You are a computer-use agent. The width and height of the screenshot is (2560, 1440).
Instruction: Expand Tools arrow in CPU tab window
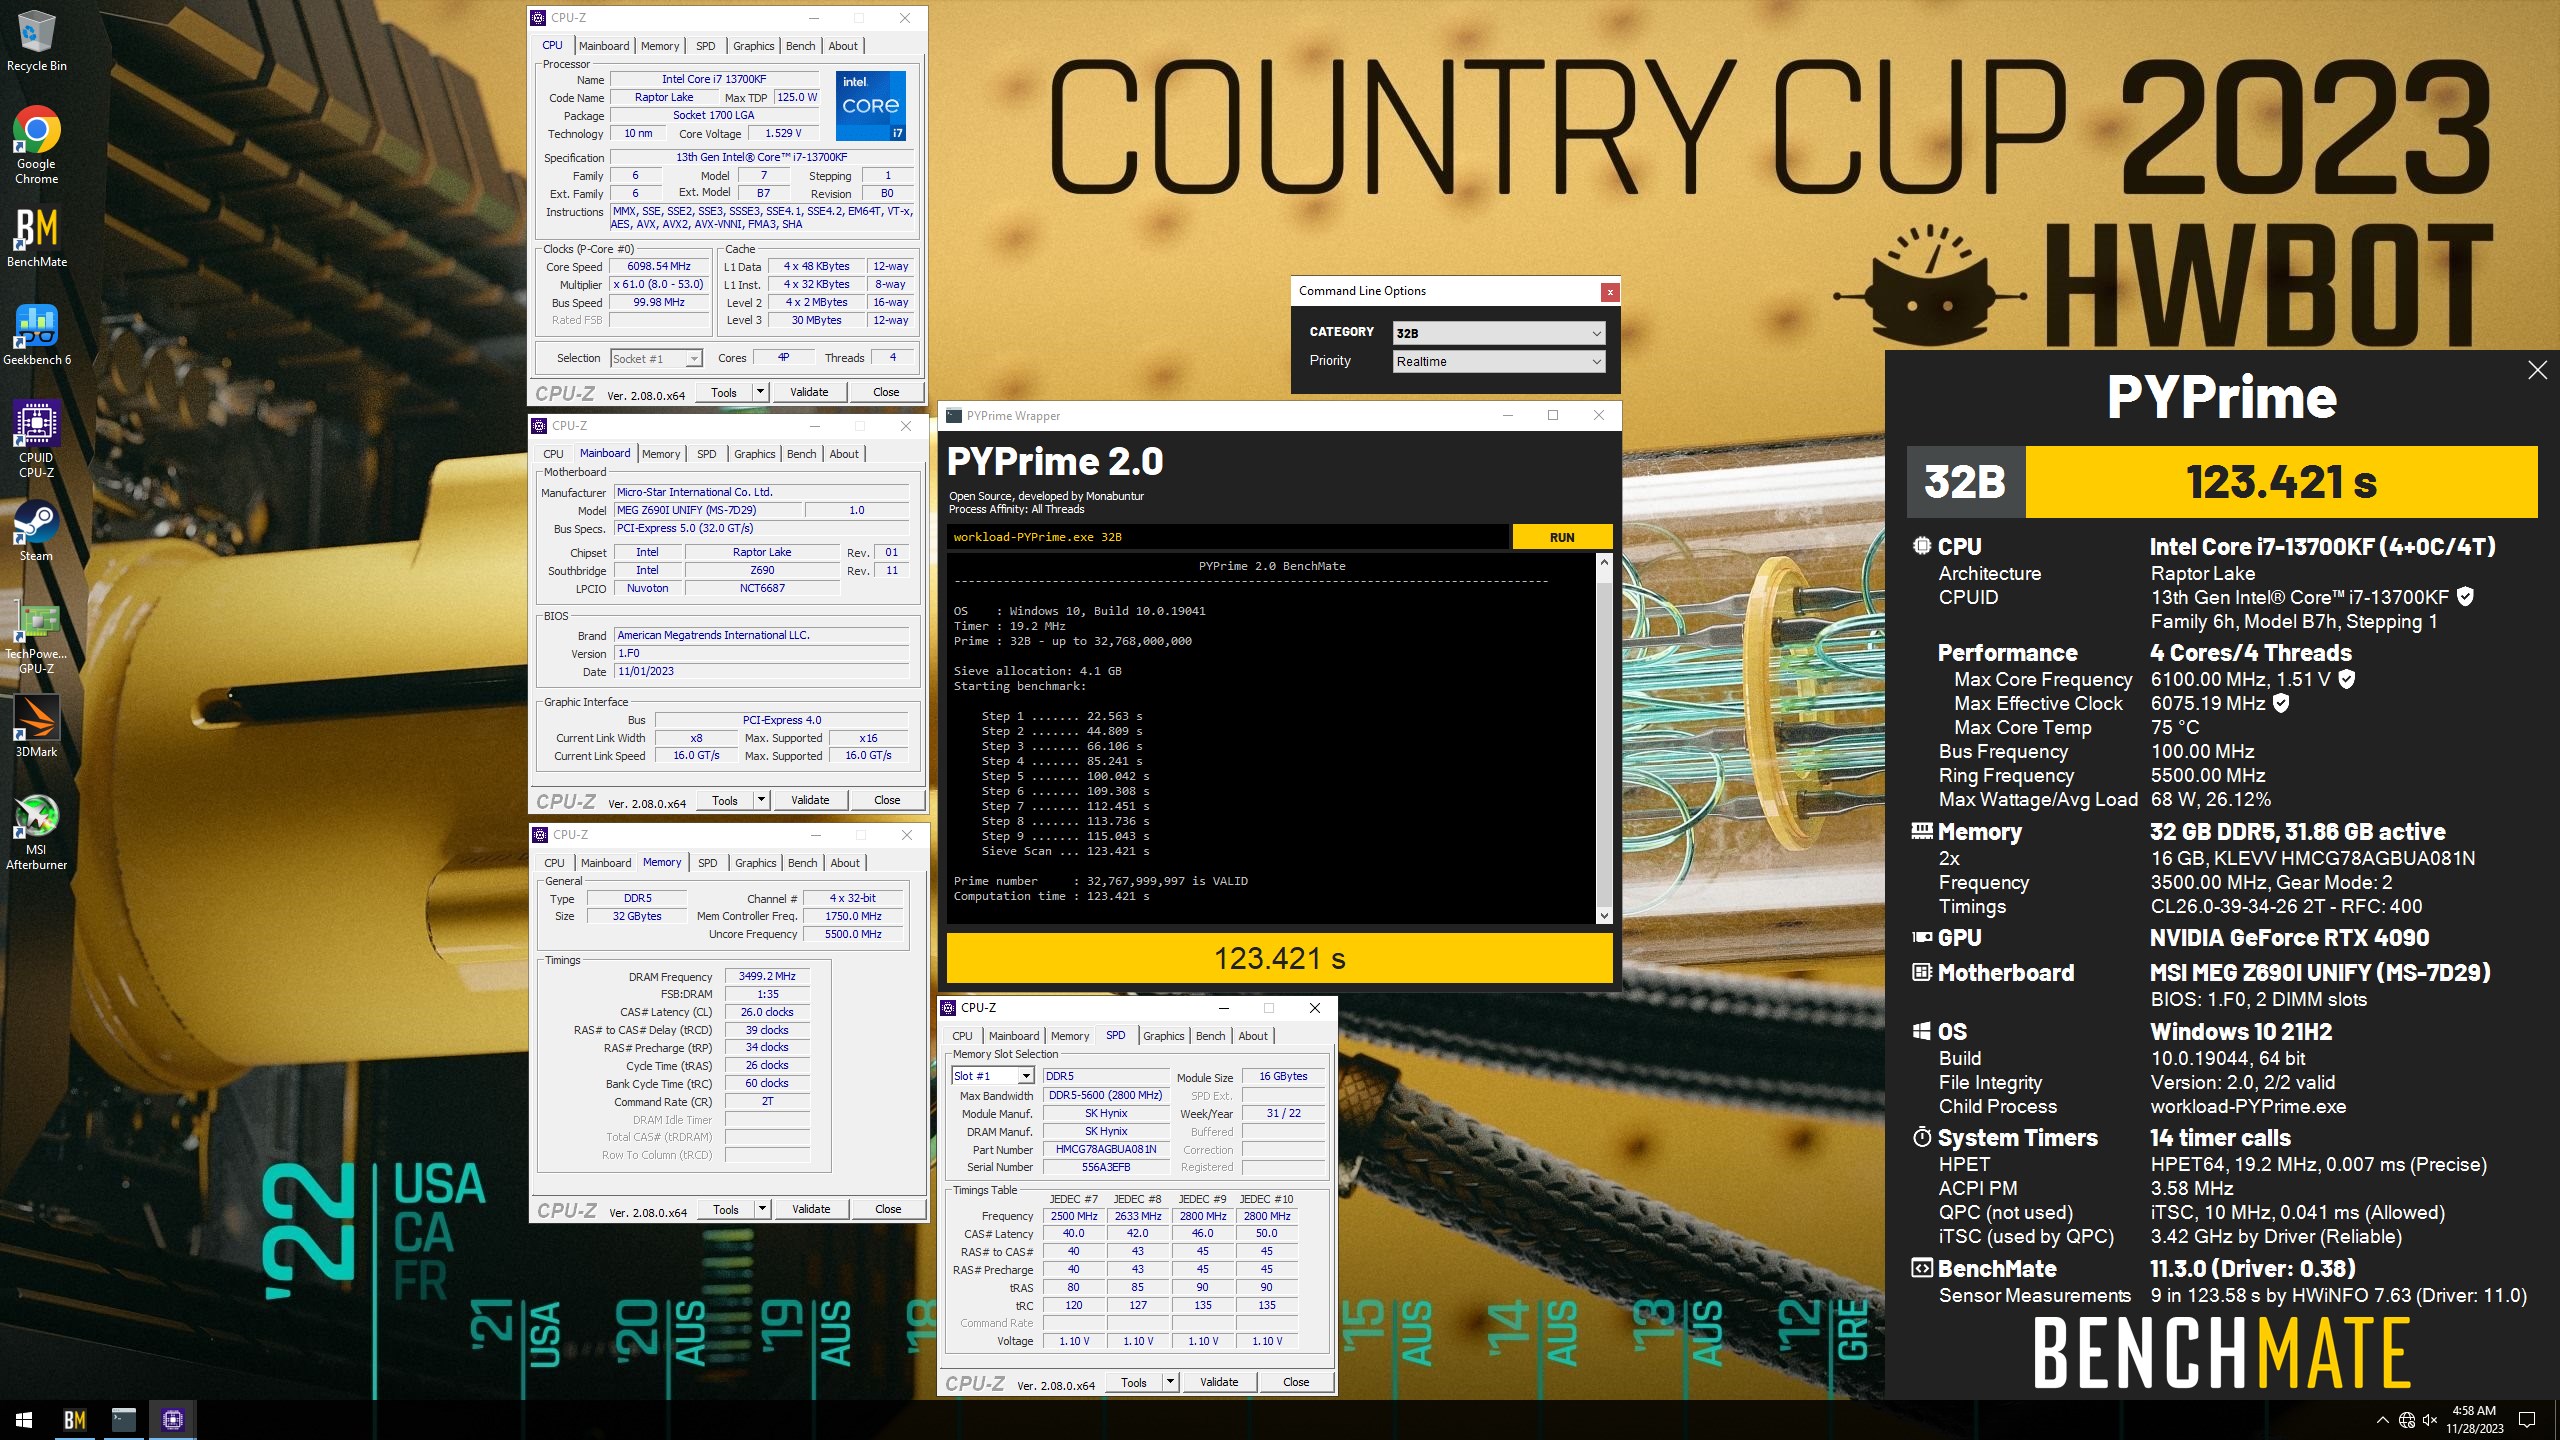click(761, 392)
